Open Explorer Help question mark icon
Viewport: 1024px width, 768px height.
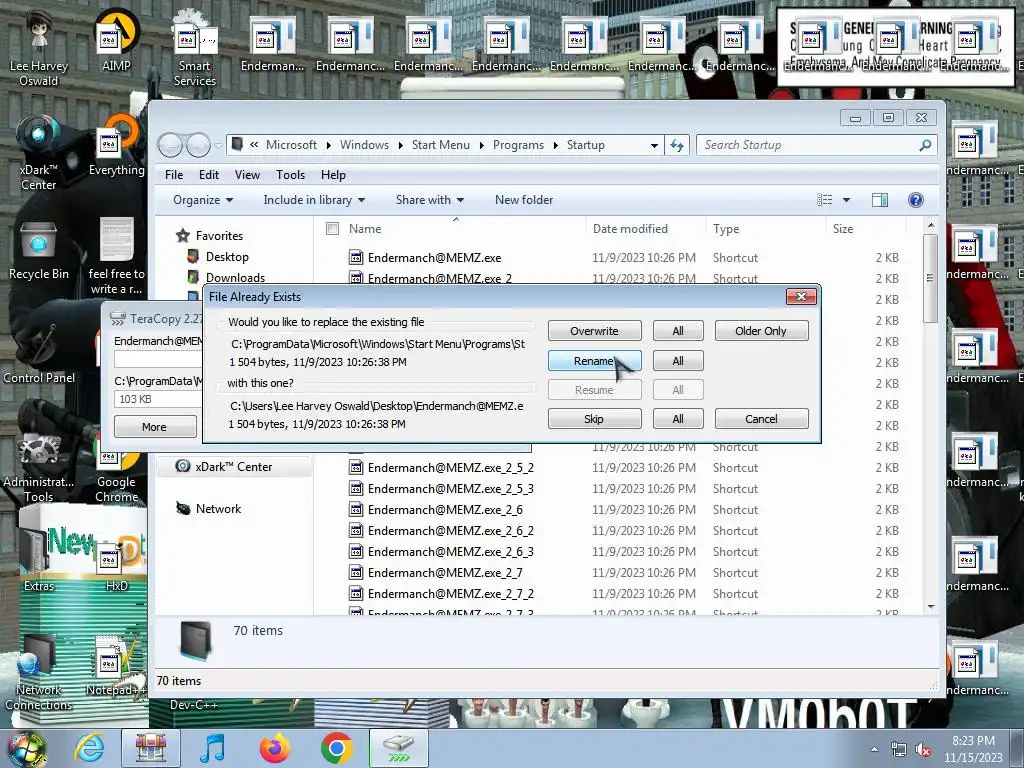pos(916,200)
